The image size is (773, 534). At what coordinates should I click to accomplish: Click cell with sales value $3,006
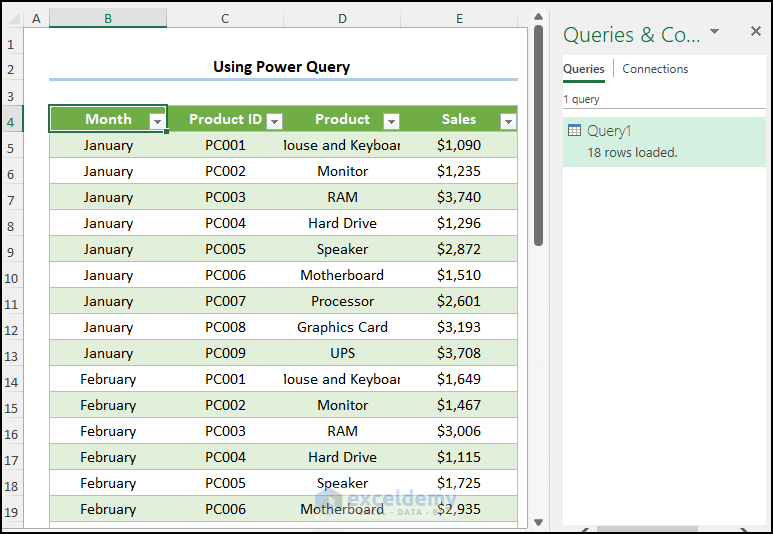[x=459, y=431]
